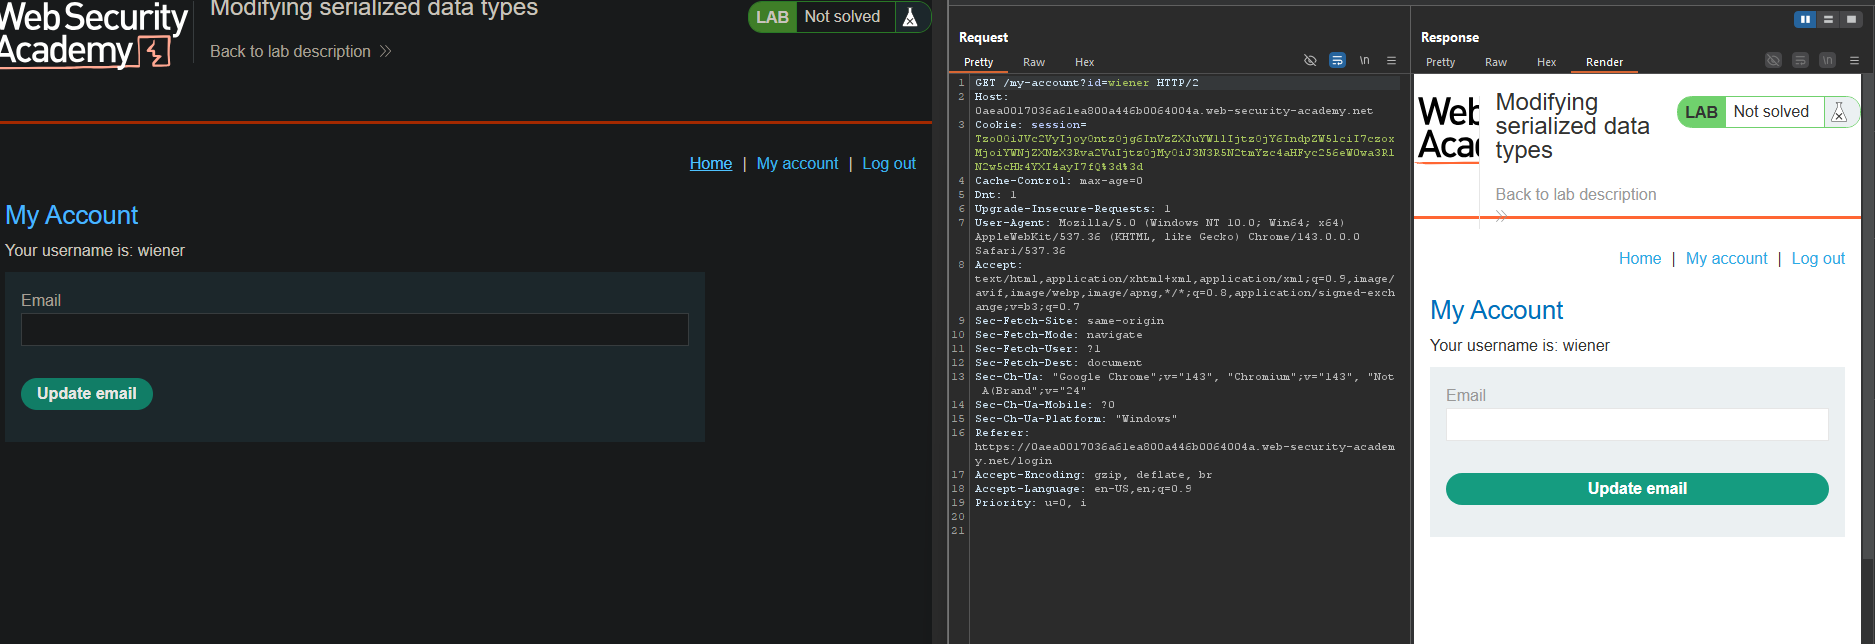Click the Referer header line
Image resolution: width=1875 pixels, height=644 pixels.
(x=1184, y=447)
